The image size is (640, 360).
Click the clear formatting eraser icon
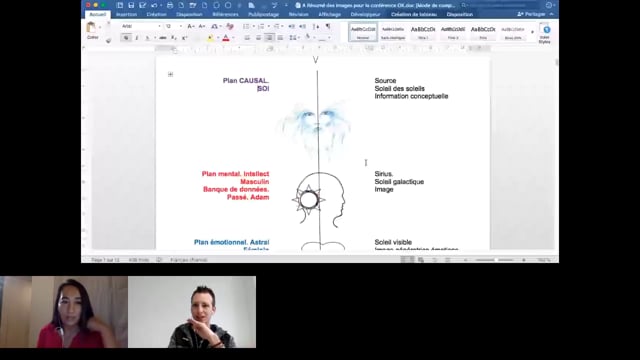coord(230,26)
